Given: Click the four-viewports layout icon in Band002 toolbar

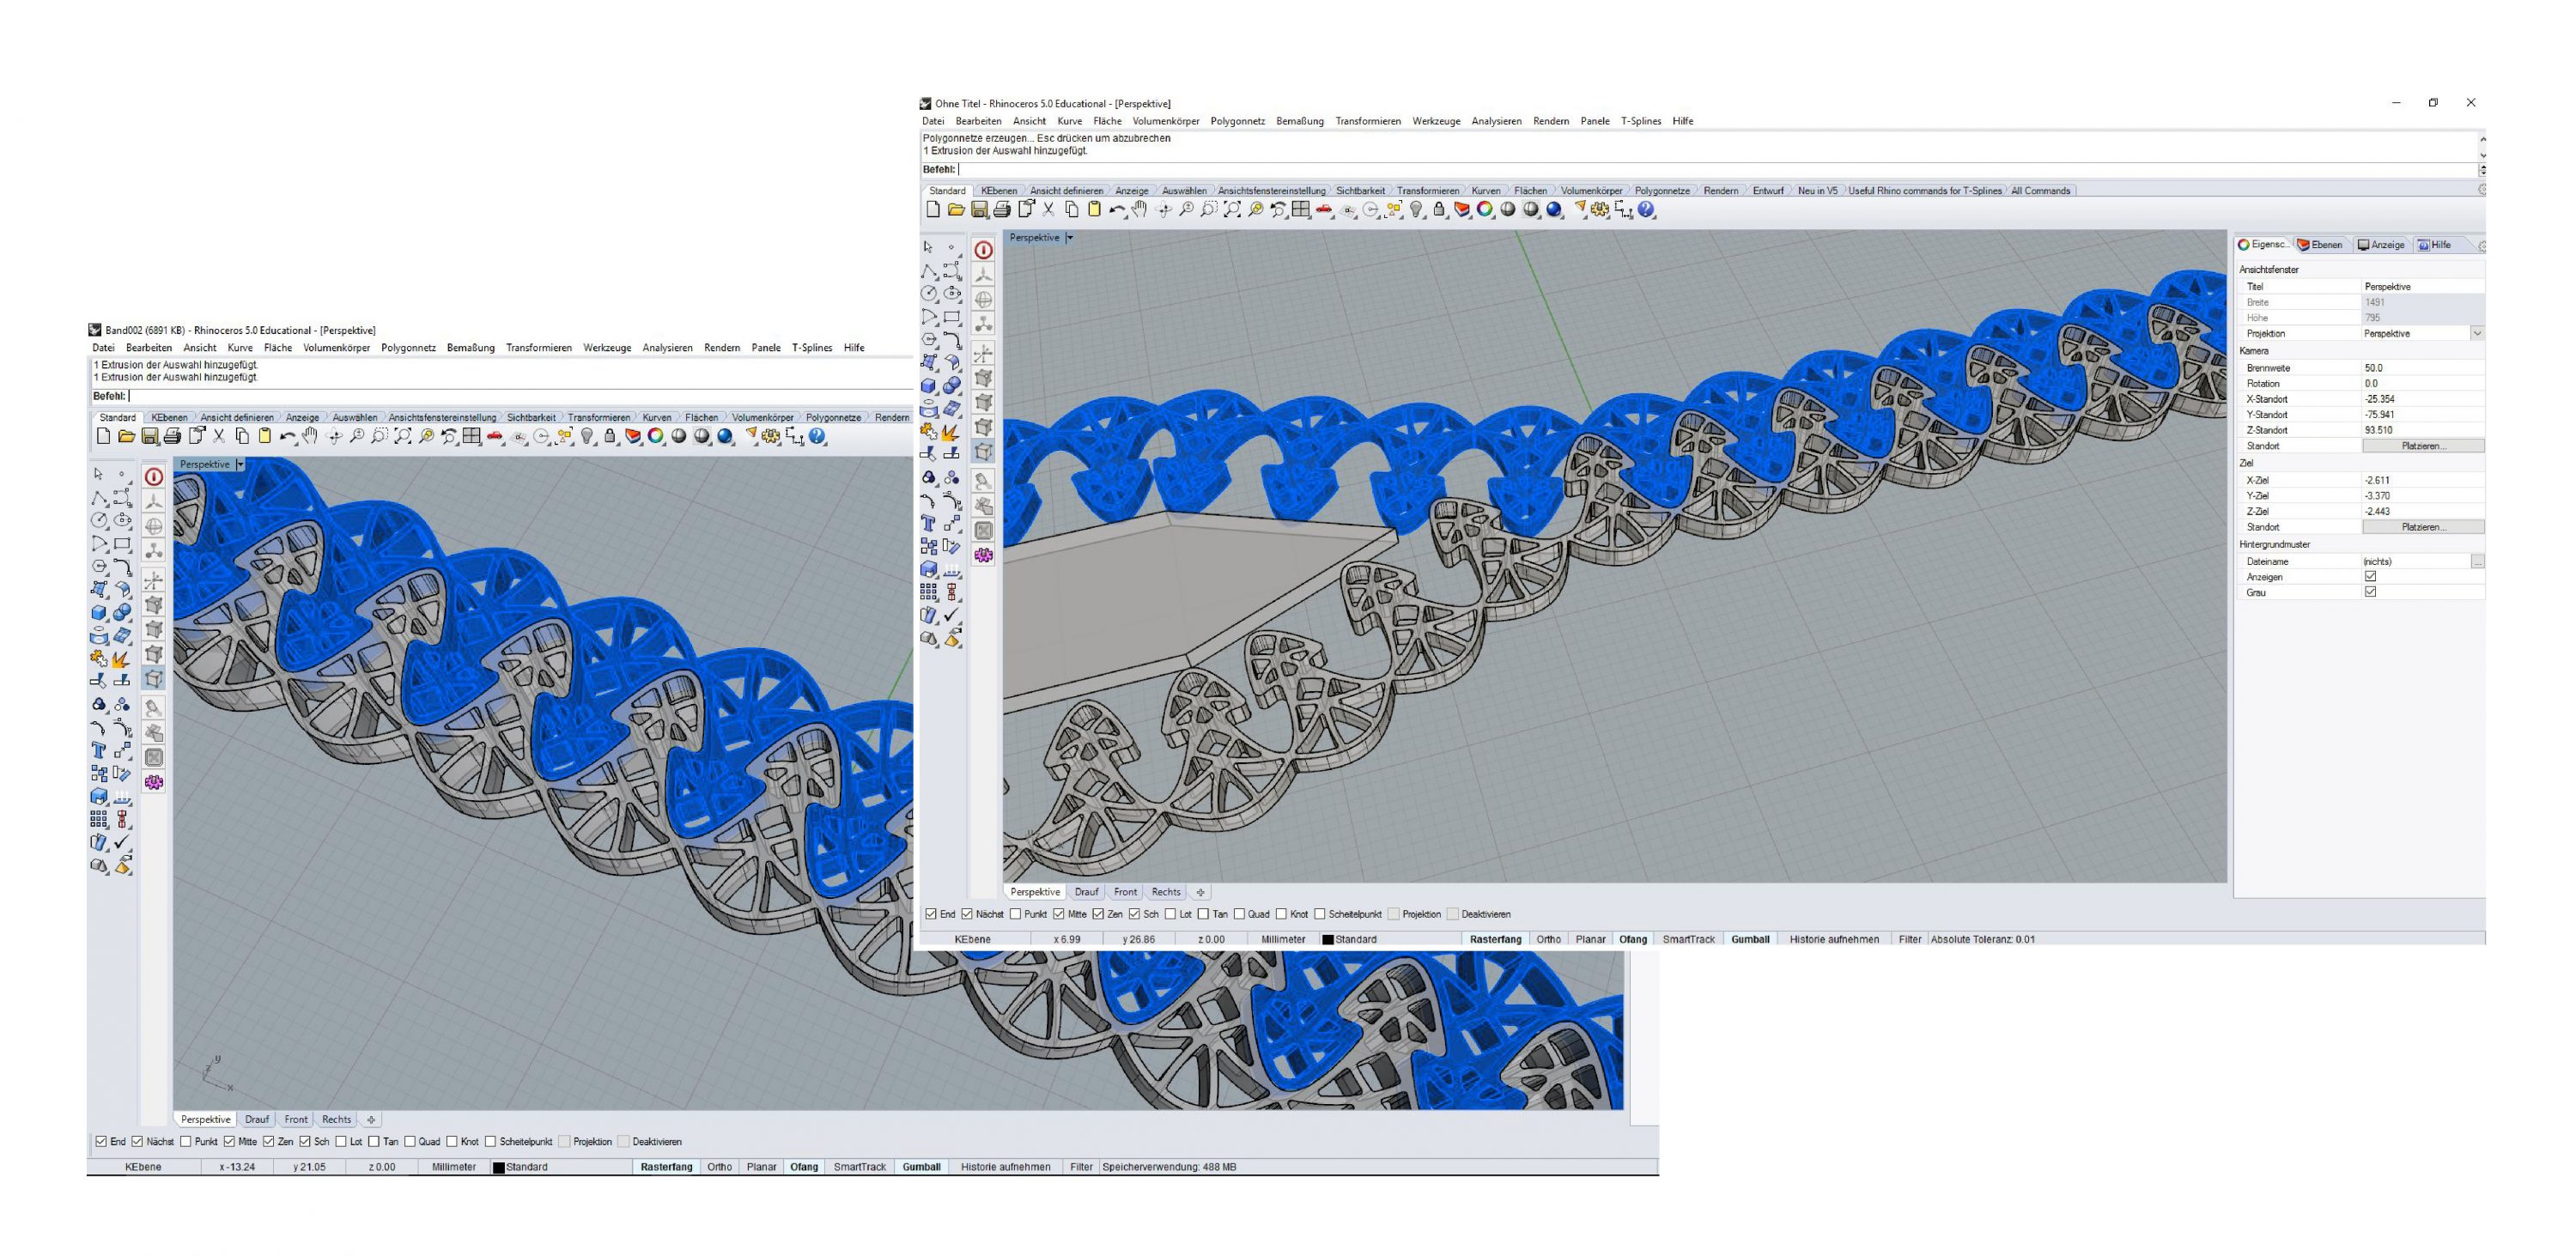Looking at the screenshot, I should click(x=471, y=436).
